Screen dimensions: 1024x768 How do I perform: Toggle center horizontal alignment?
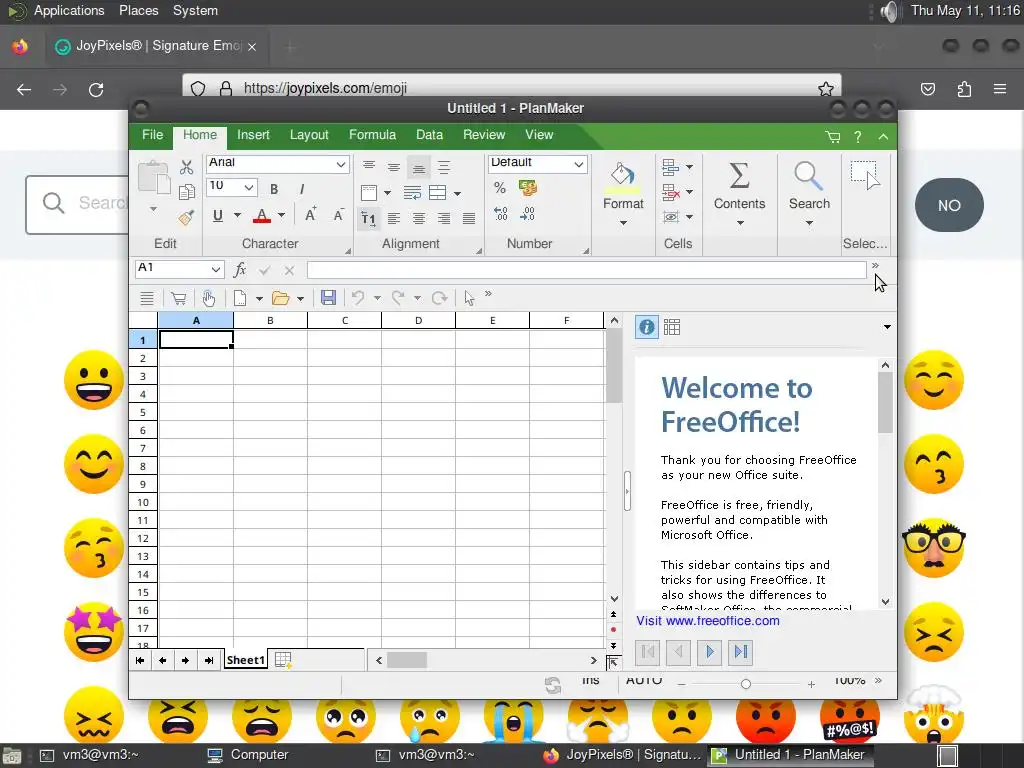[x=419, y=218]
